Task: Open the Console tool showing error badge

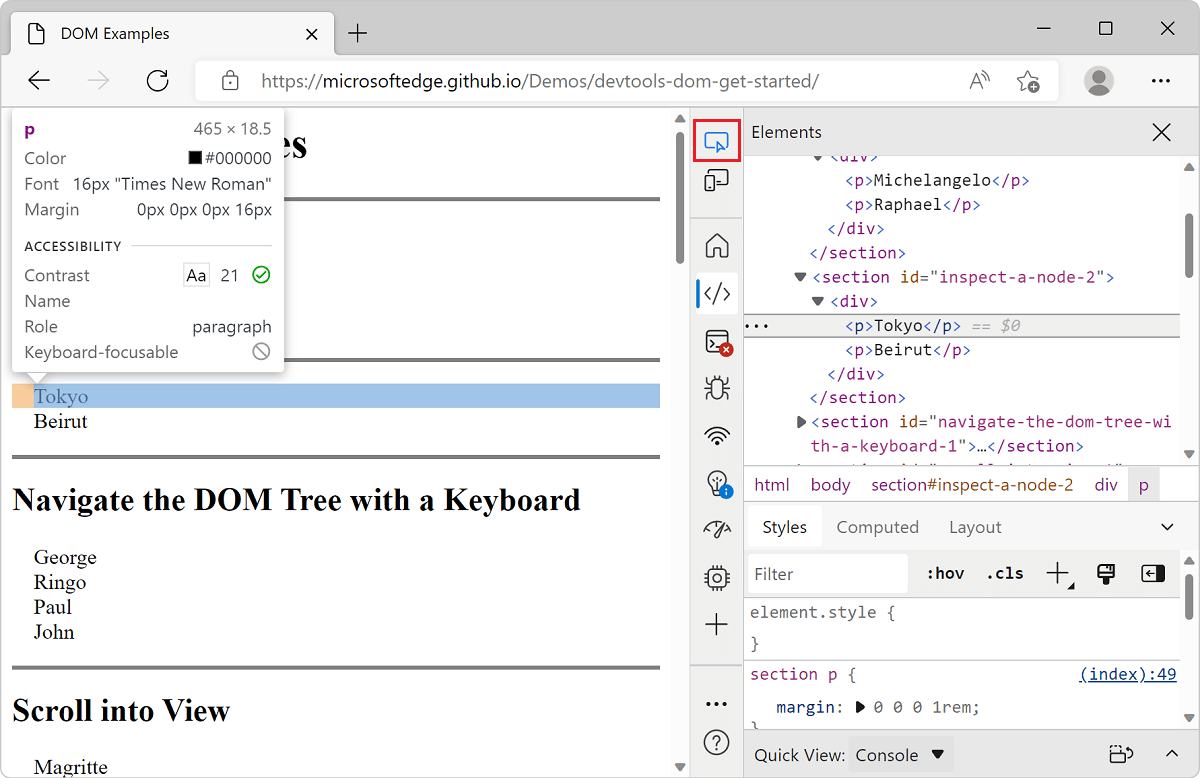Action: point(716,340)
